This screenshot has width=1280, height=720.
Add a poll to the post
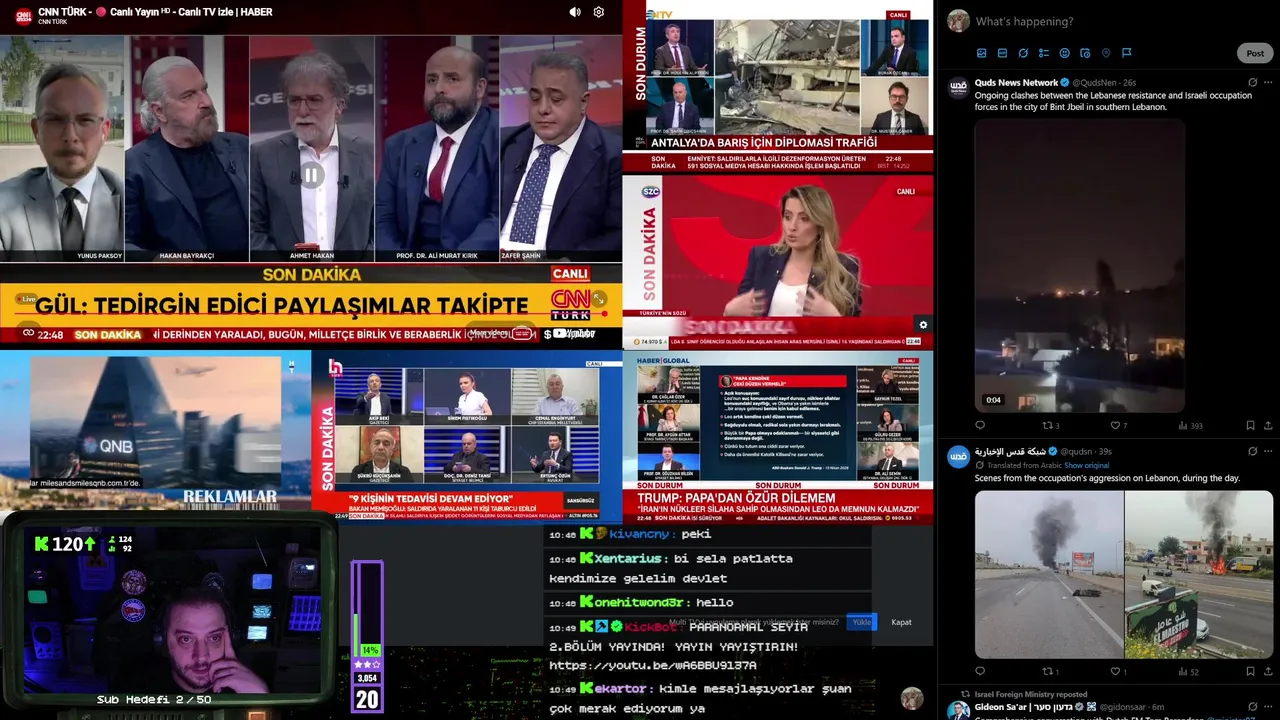(x=1044, y=53)
